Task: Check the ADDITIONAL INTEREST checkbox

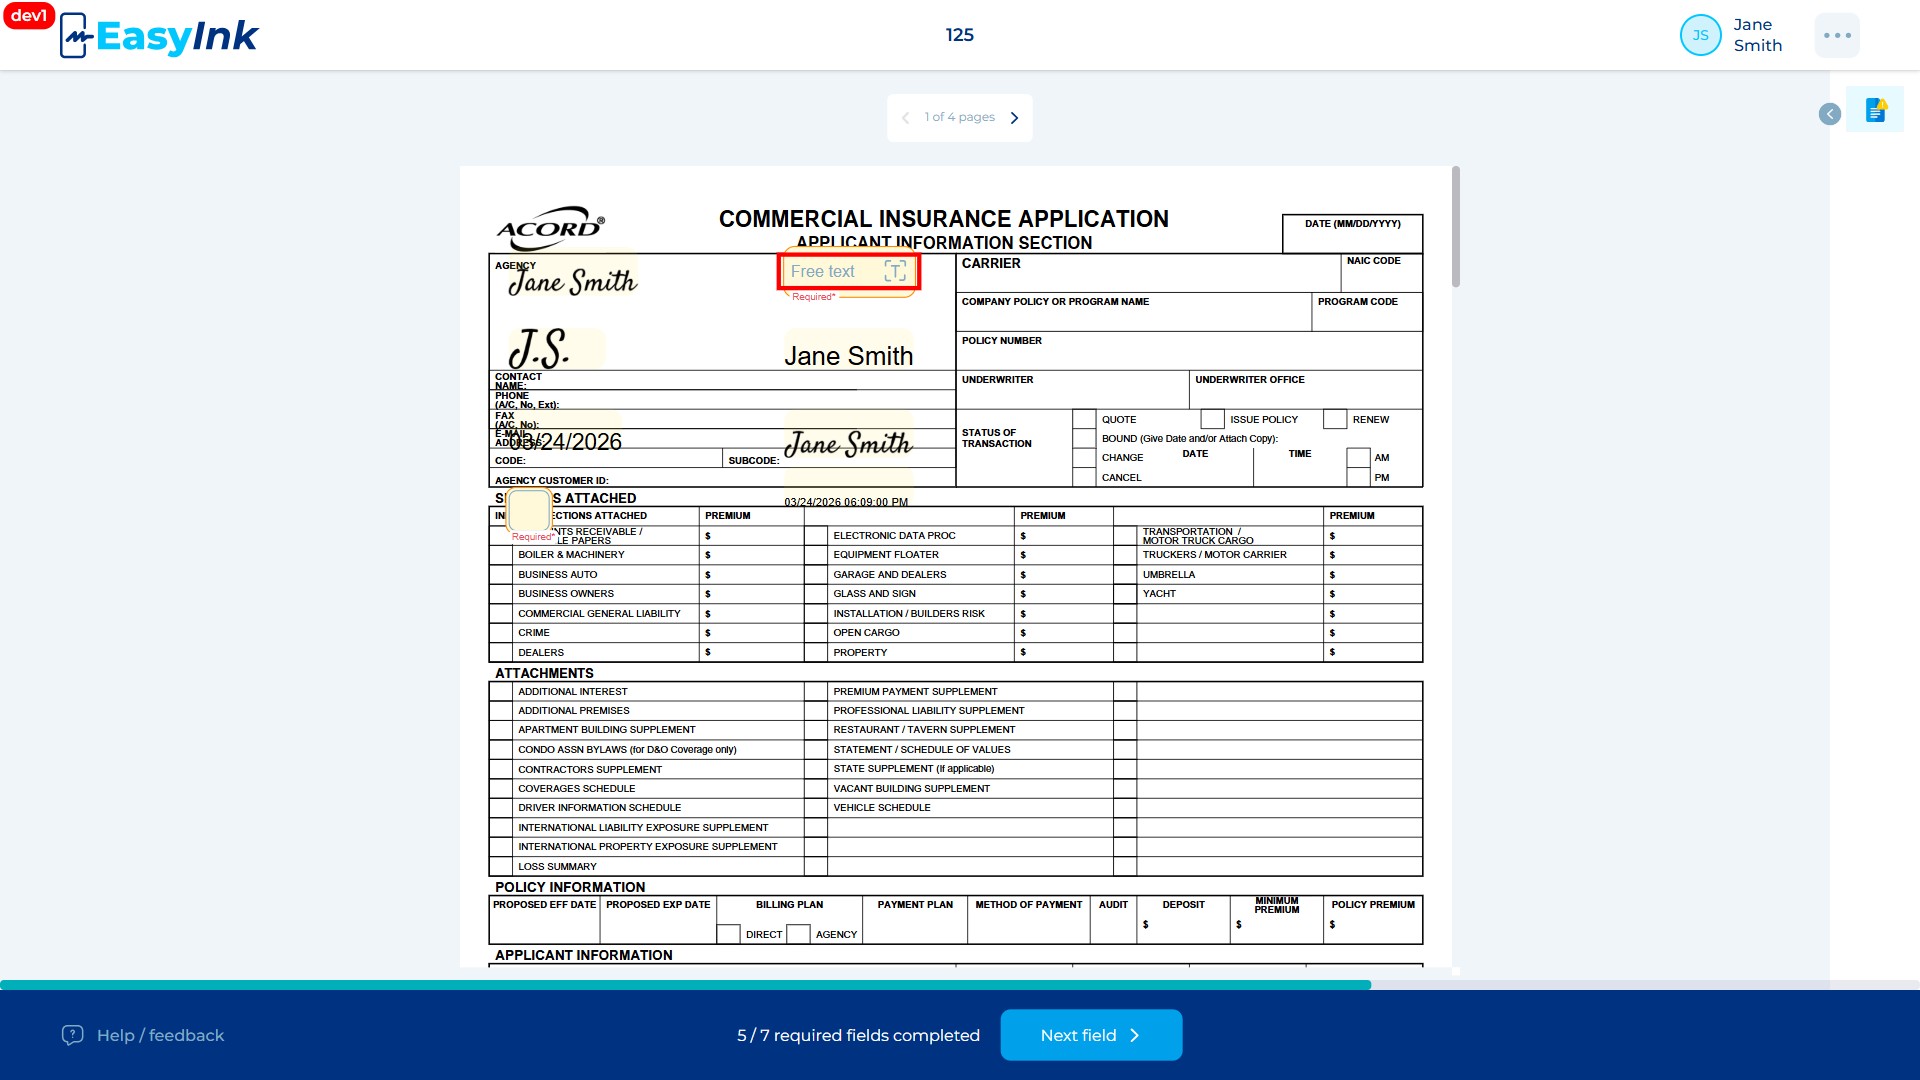Action: pos(501,692)
